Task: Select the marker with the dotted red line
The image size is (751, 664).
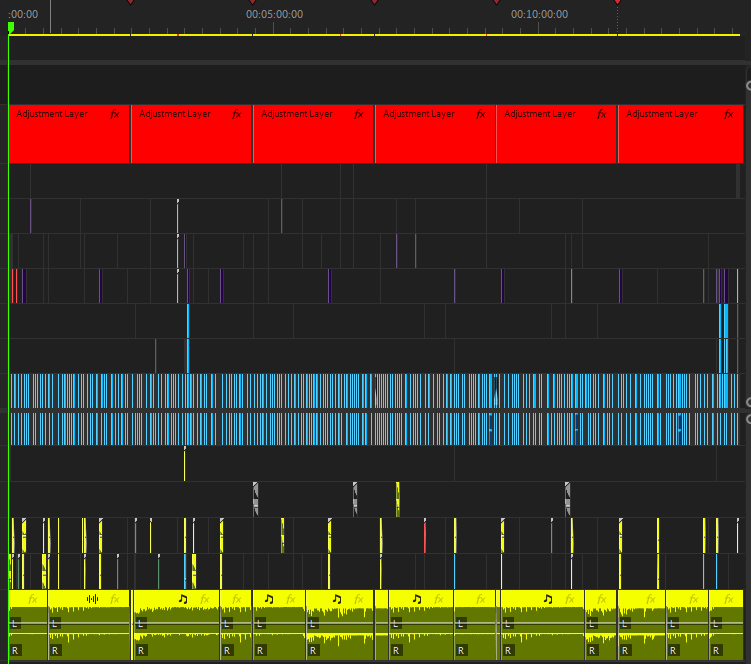Action: click(617, 2)
